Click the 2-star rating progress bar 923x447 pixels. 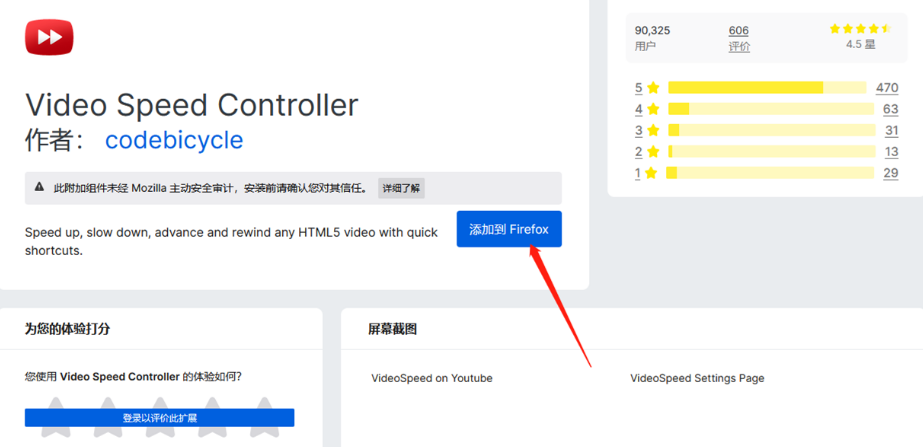[x=767, y=152]
